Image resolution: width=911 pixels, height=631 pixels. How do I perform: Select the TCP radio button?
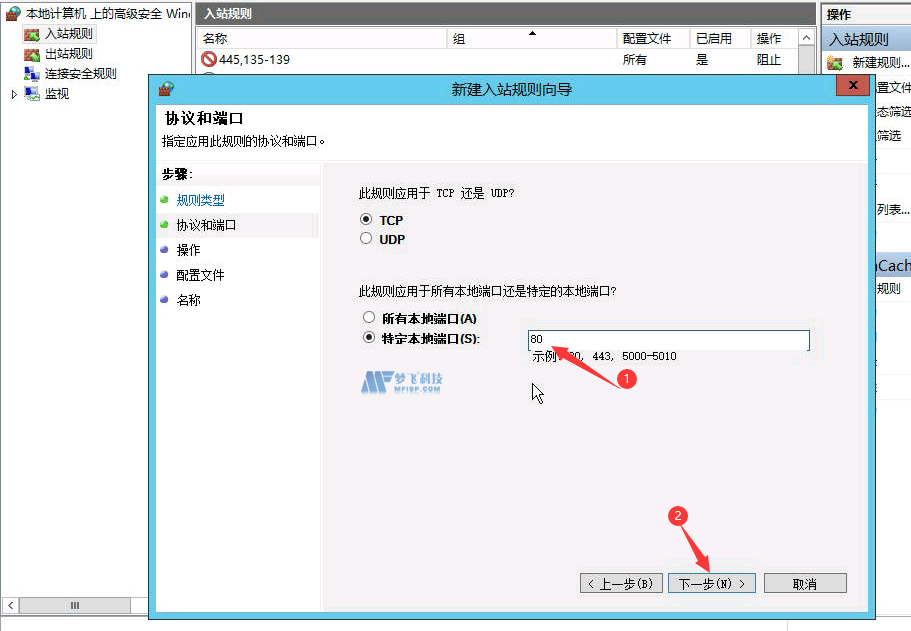click(x=368, y=219)
